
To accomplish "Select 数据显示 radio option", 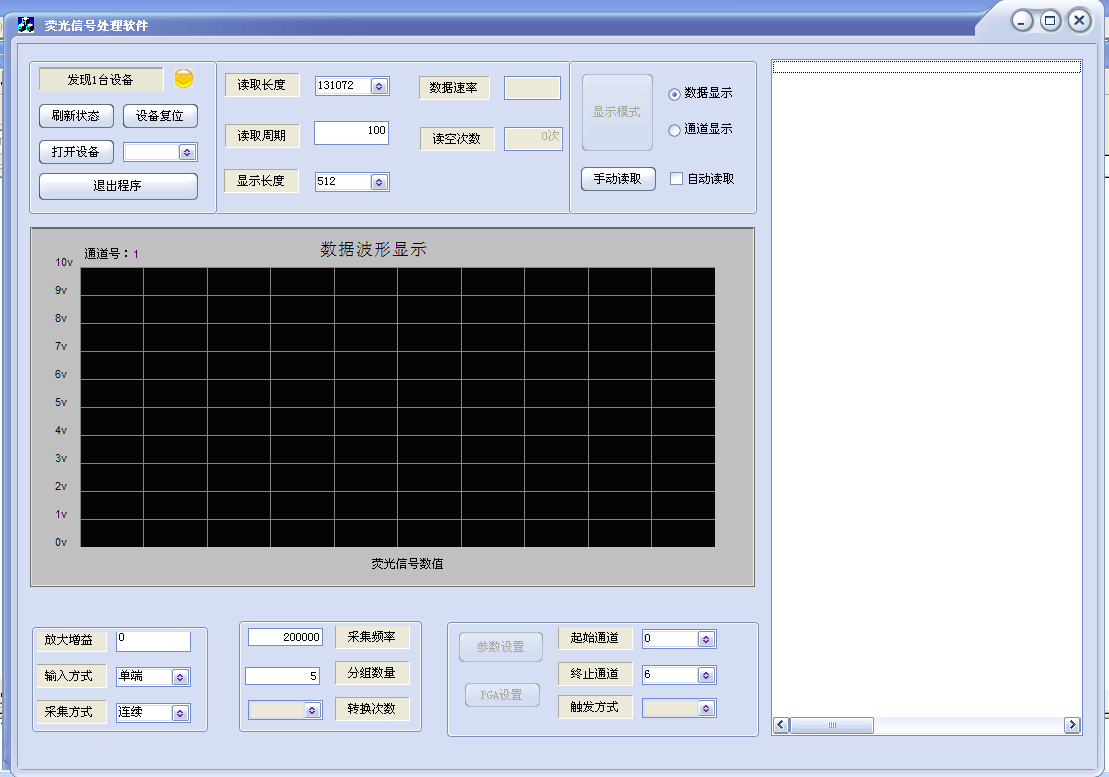I will [675, 94].
